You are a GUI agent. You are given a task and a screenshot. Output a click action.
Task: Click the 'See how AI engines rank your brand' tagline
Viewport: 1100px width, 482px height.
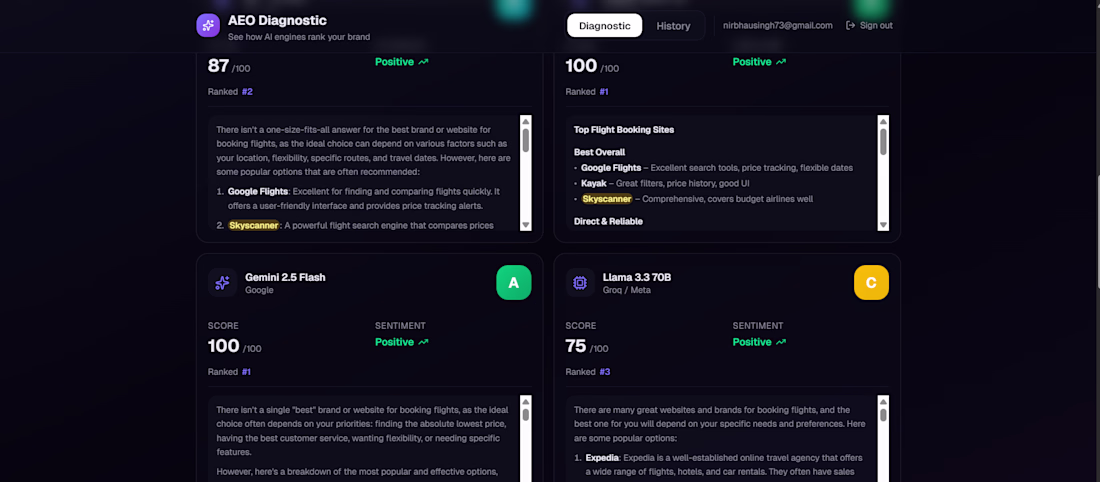(299, 36)
